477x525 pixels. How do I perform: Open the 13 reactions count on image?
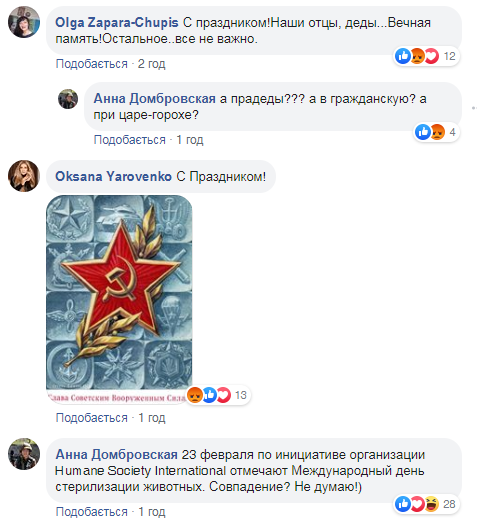click(x=241, y=395)
